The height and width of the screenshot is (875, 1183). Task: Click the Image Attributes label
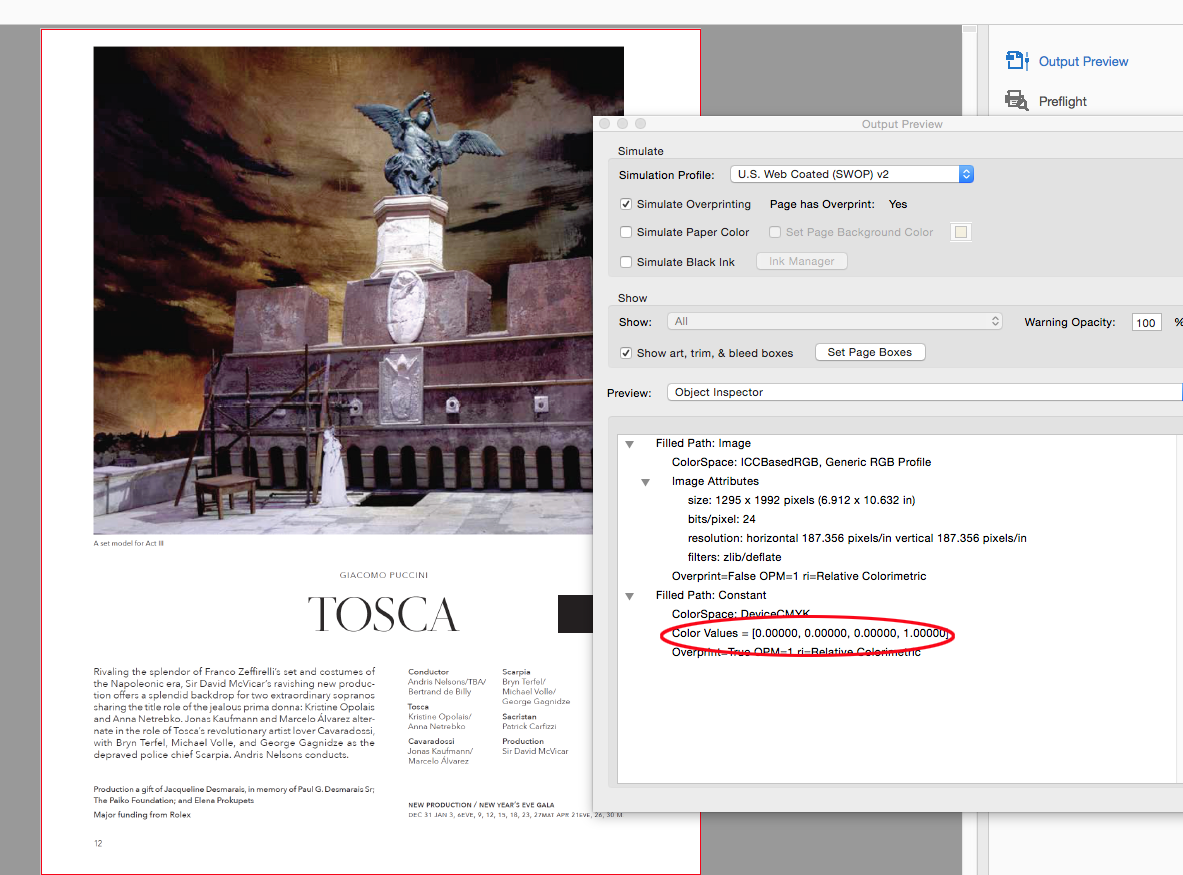click(715, 481)
